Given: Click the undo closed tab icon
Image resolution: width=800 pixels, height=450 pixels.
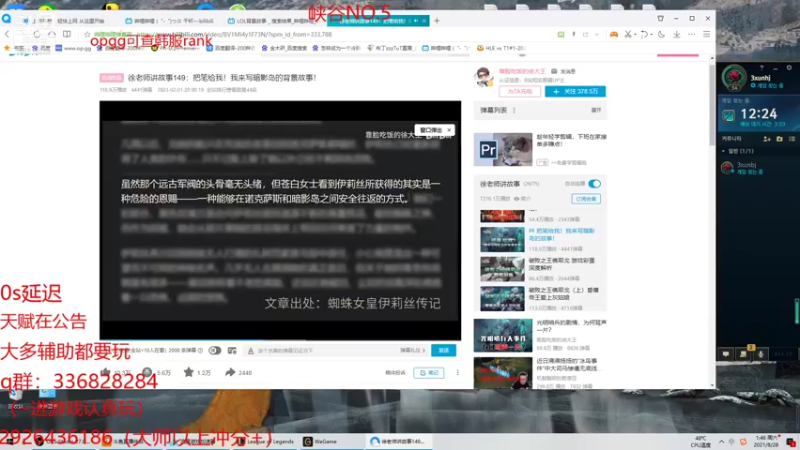Looking at the screenshot, I should (644, 34).
